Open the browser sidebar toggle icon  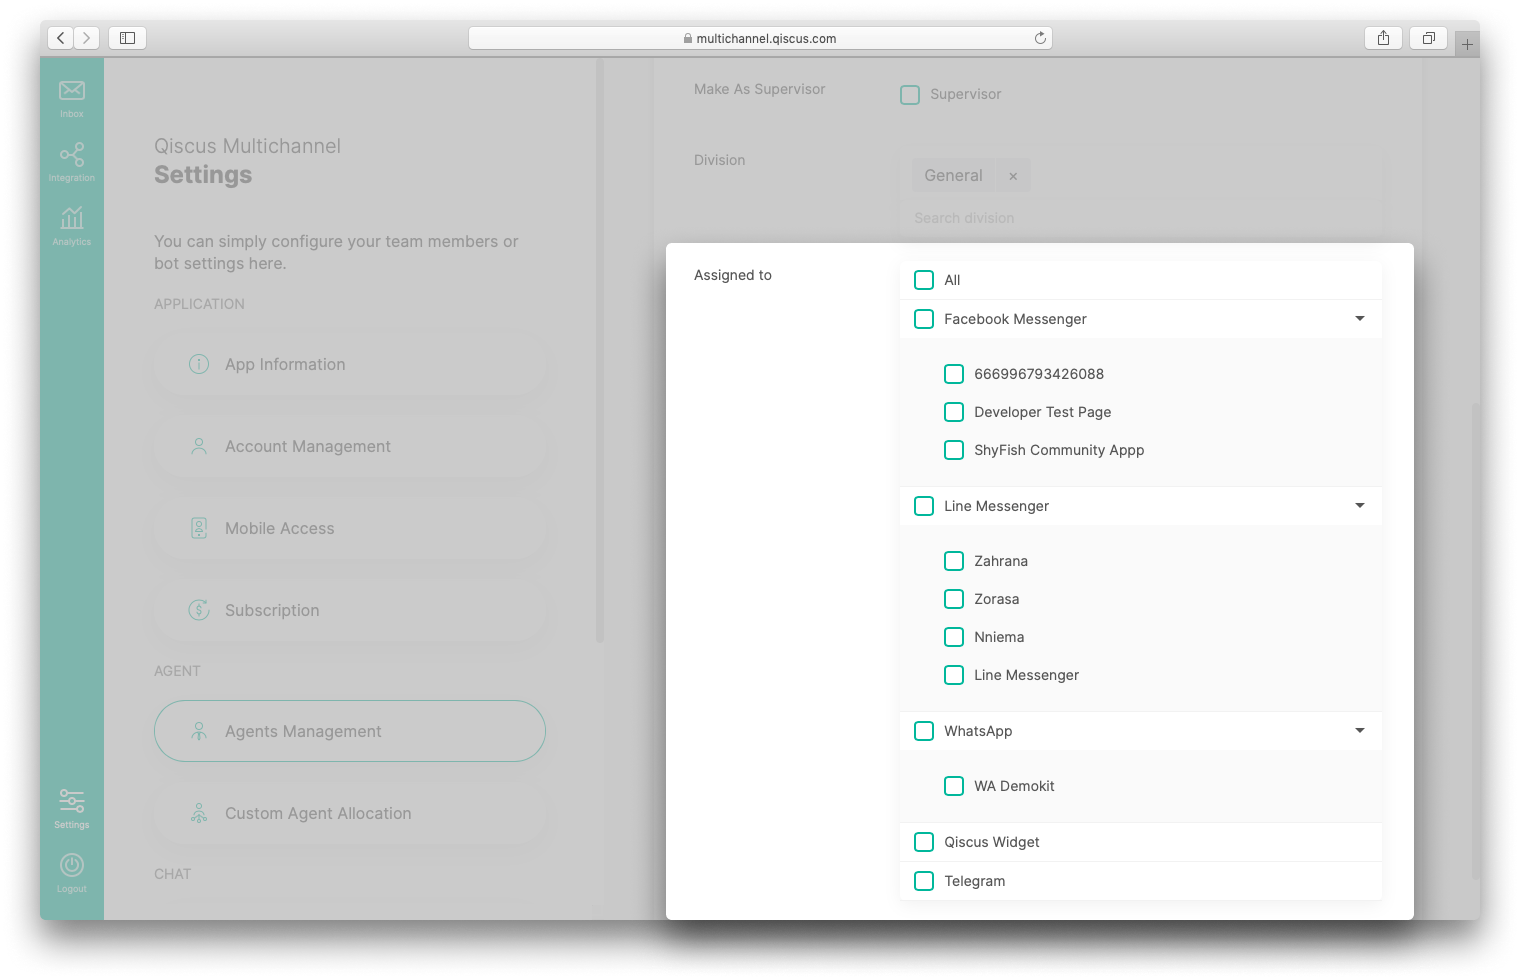(x=127, y=37)
